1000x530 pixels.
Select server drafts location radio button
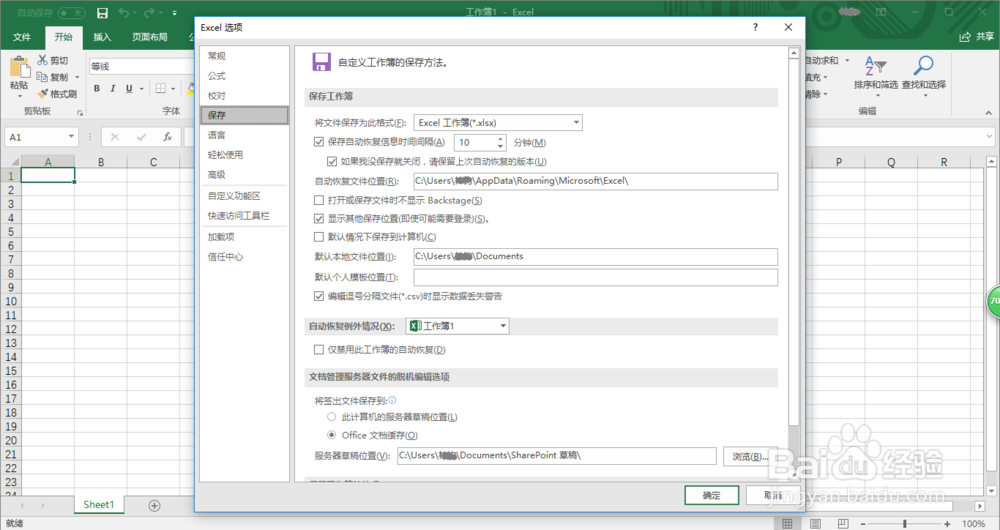tap(332, 416)
